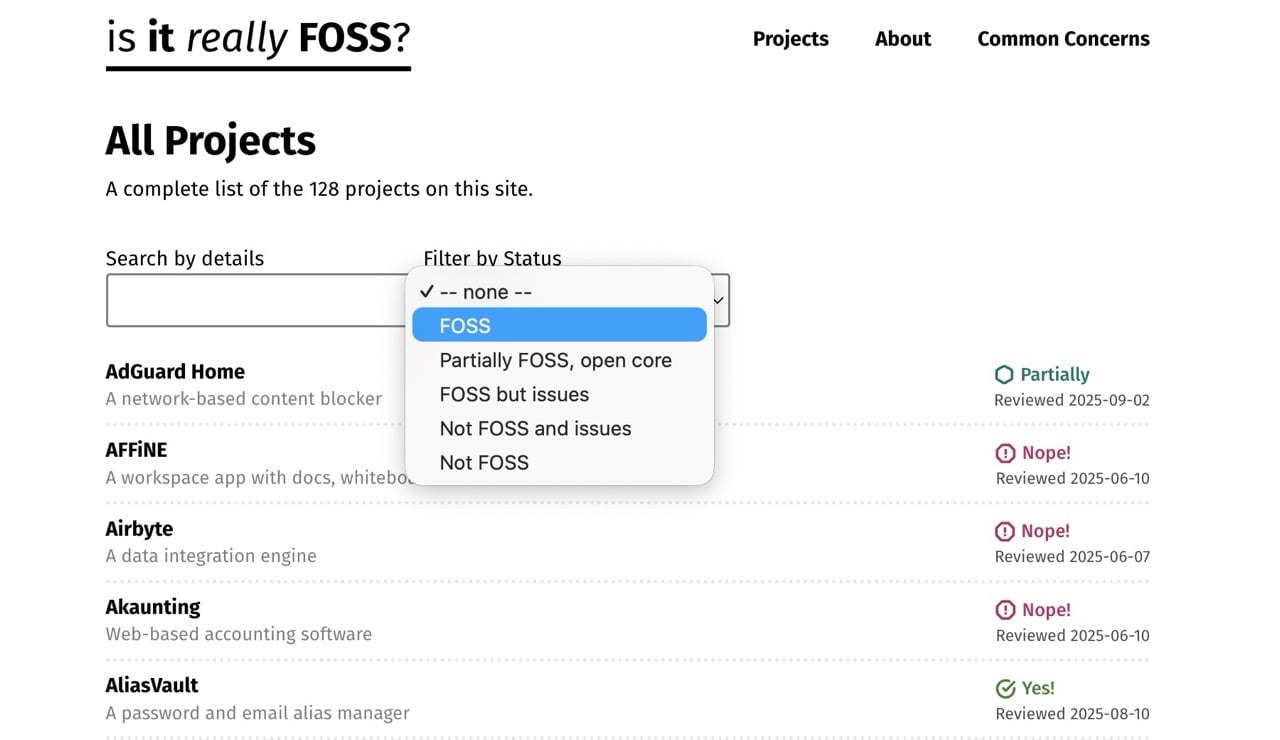Click the 'is it really FOSS?' site logo
This screenshot has width=1280, height=740.
click(x=257, y=38)
